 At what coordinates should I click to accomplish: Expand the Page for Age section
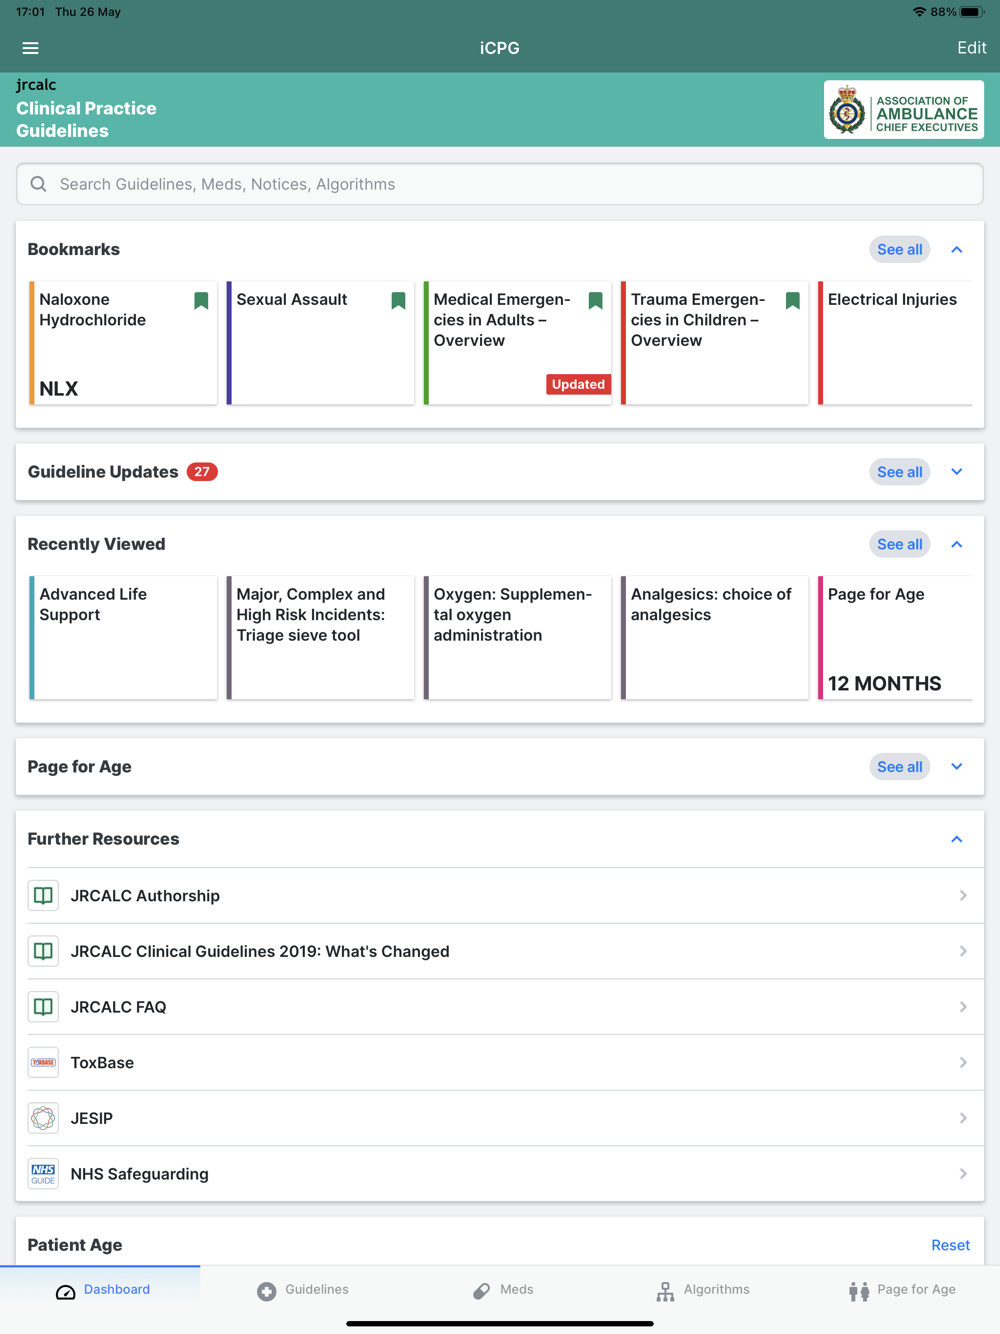pyautogui.click(x=957, y=767)
